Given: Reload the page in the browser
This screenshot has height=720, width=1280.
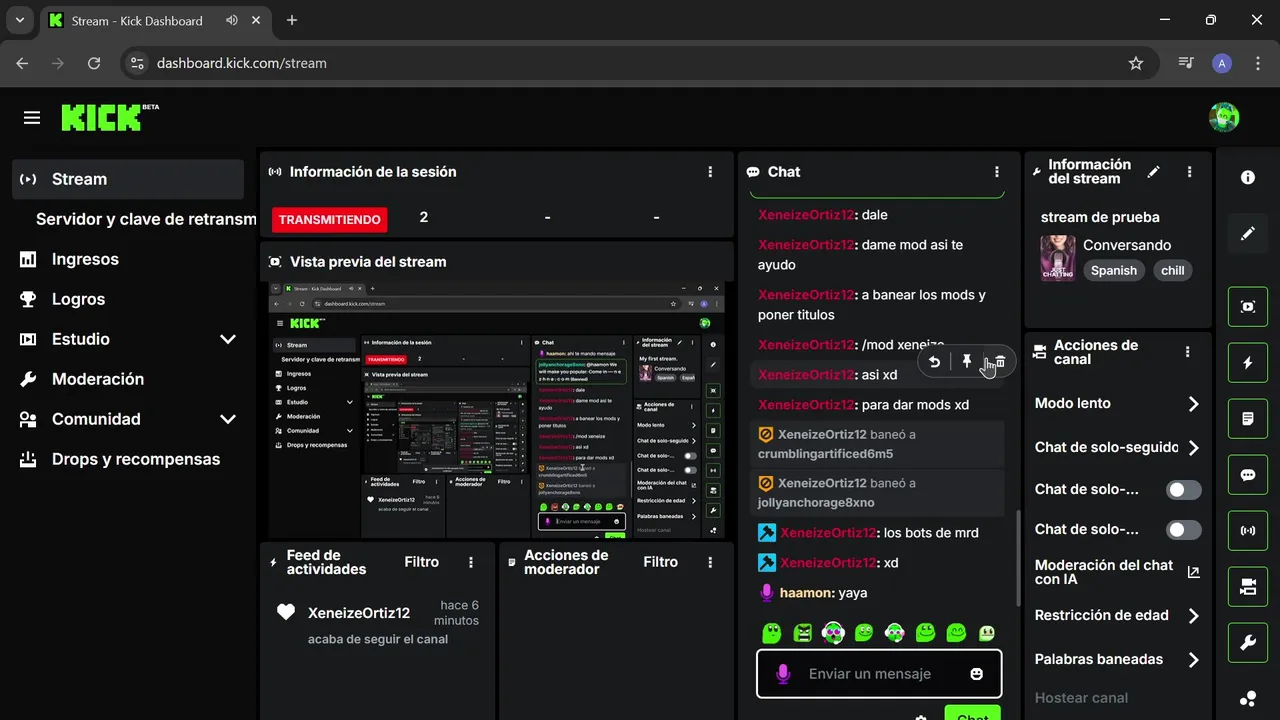Looking at the screenshot, I should [94, 63].
